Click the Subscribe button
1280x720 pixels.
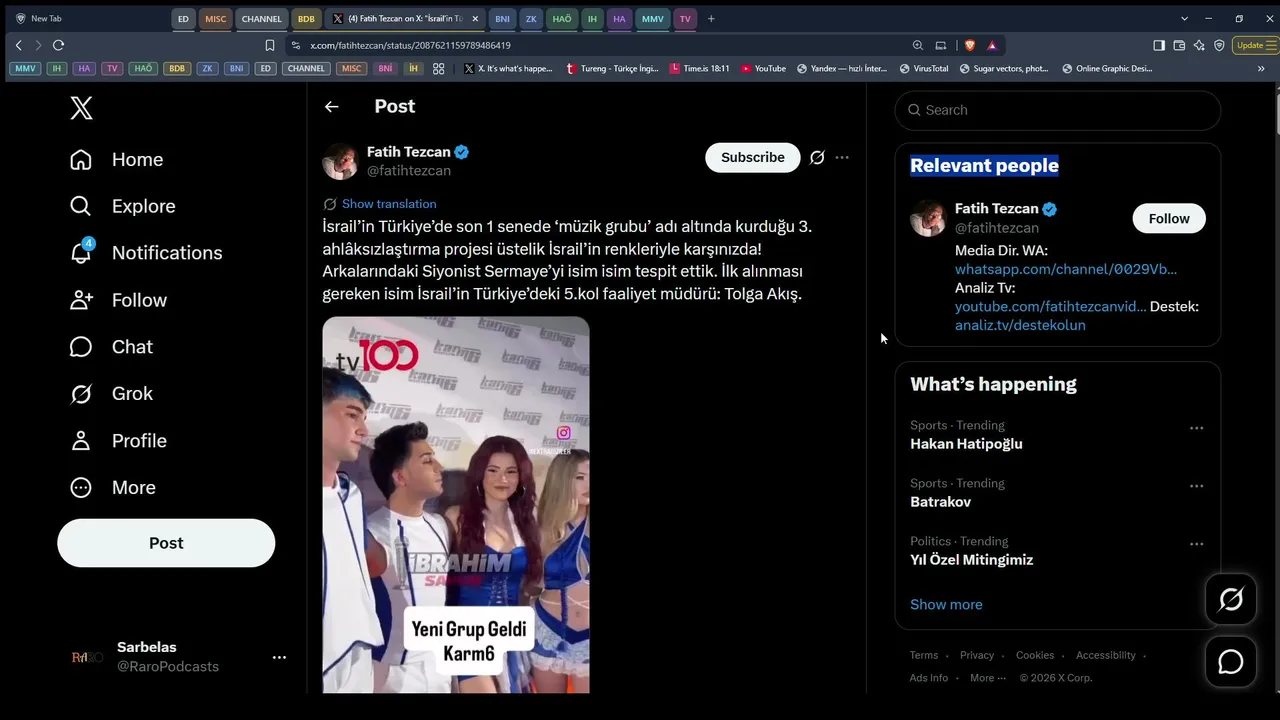[x=753, y=158]
